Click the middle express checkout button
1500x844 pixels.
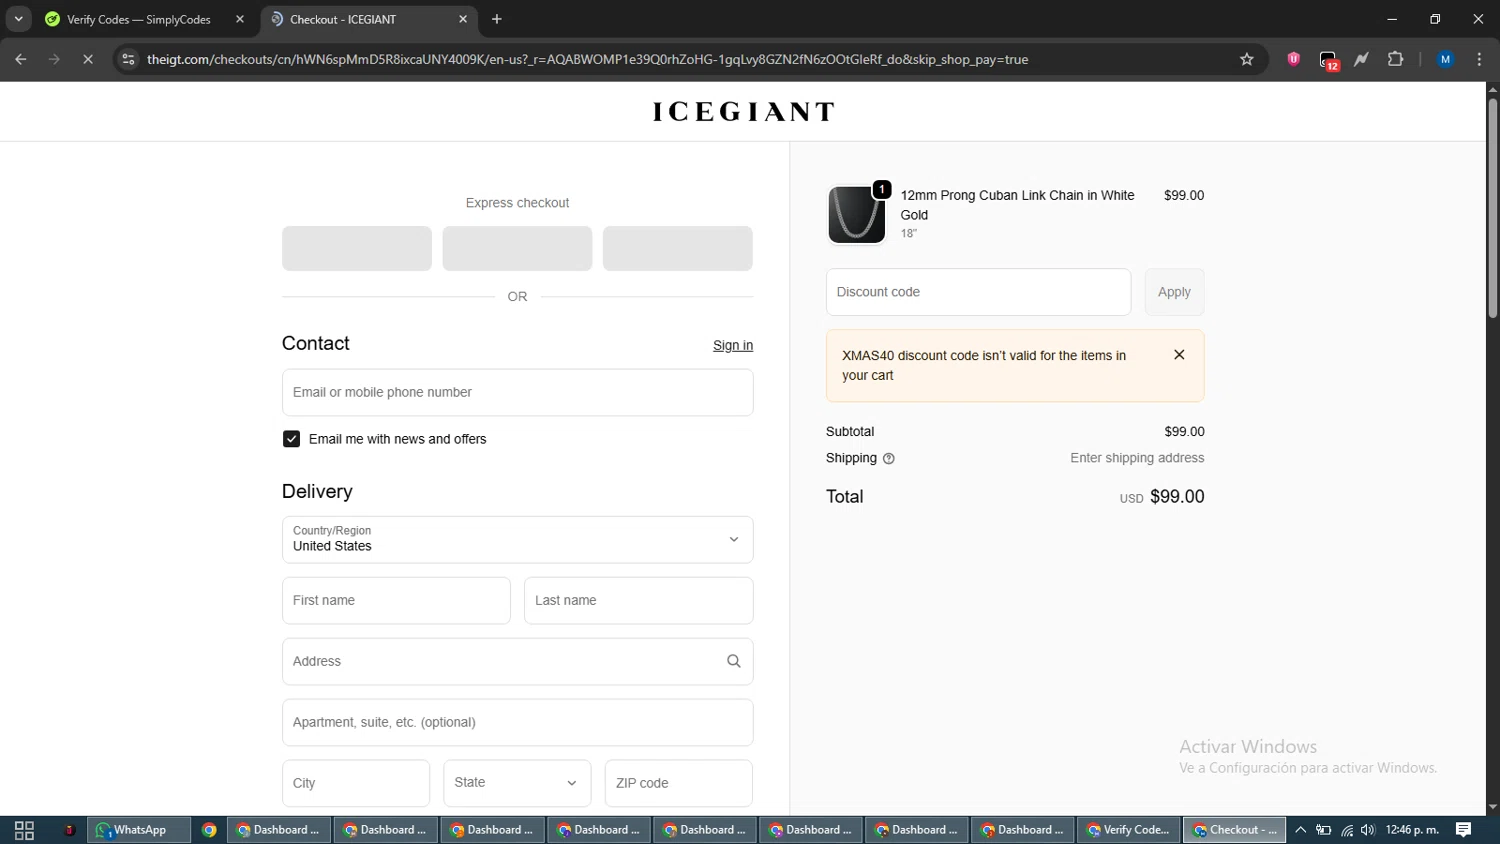517,248
